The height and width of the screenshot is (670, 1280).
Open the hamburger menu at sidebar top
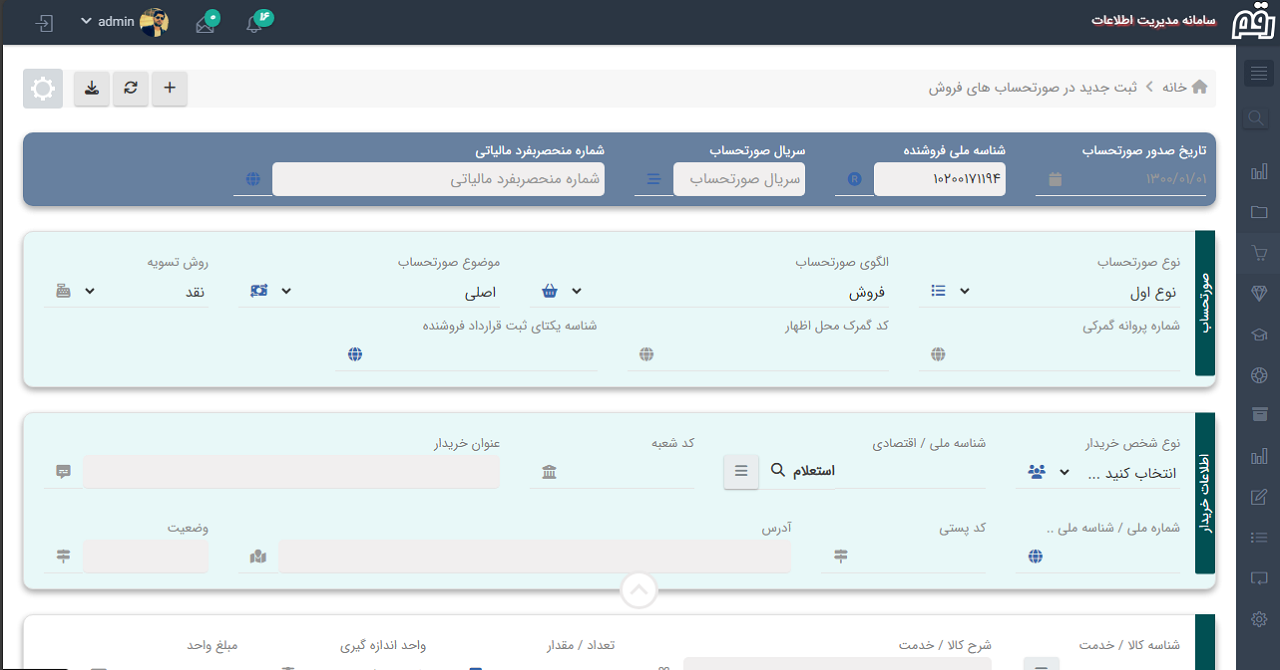tap(1257, 72)
